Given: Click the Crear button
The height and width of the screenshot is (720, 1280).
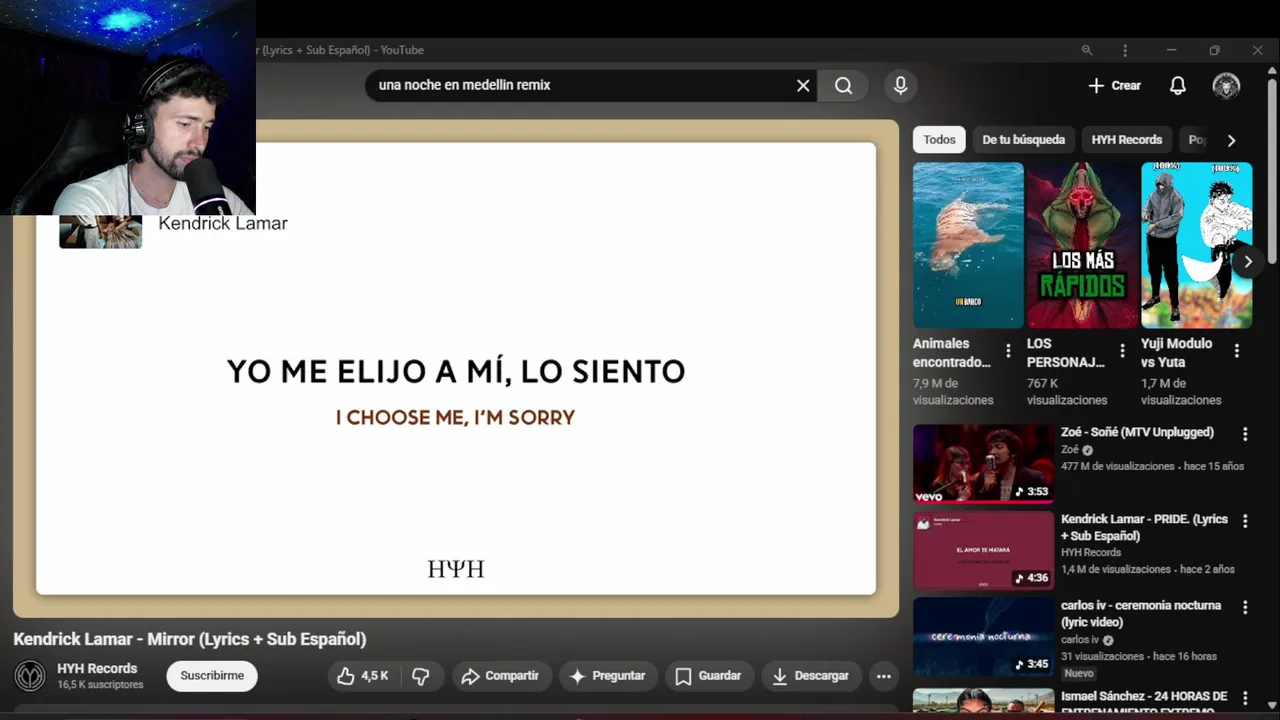Looking at the screenshot, I should (x=1114, y=86).
